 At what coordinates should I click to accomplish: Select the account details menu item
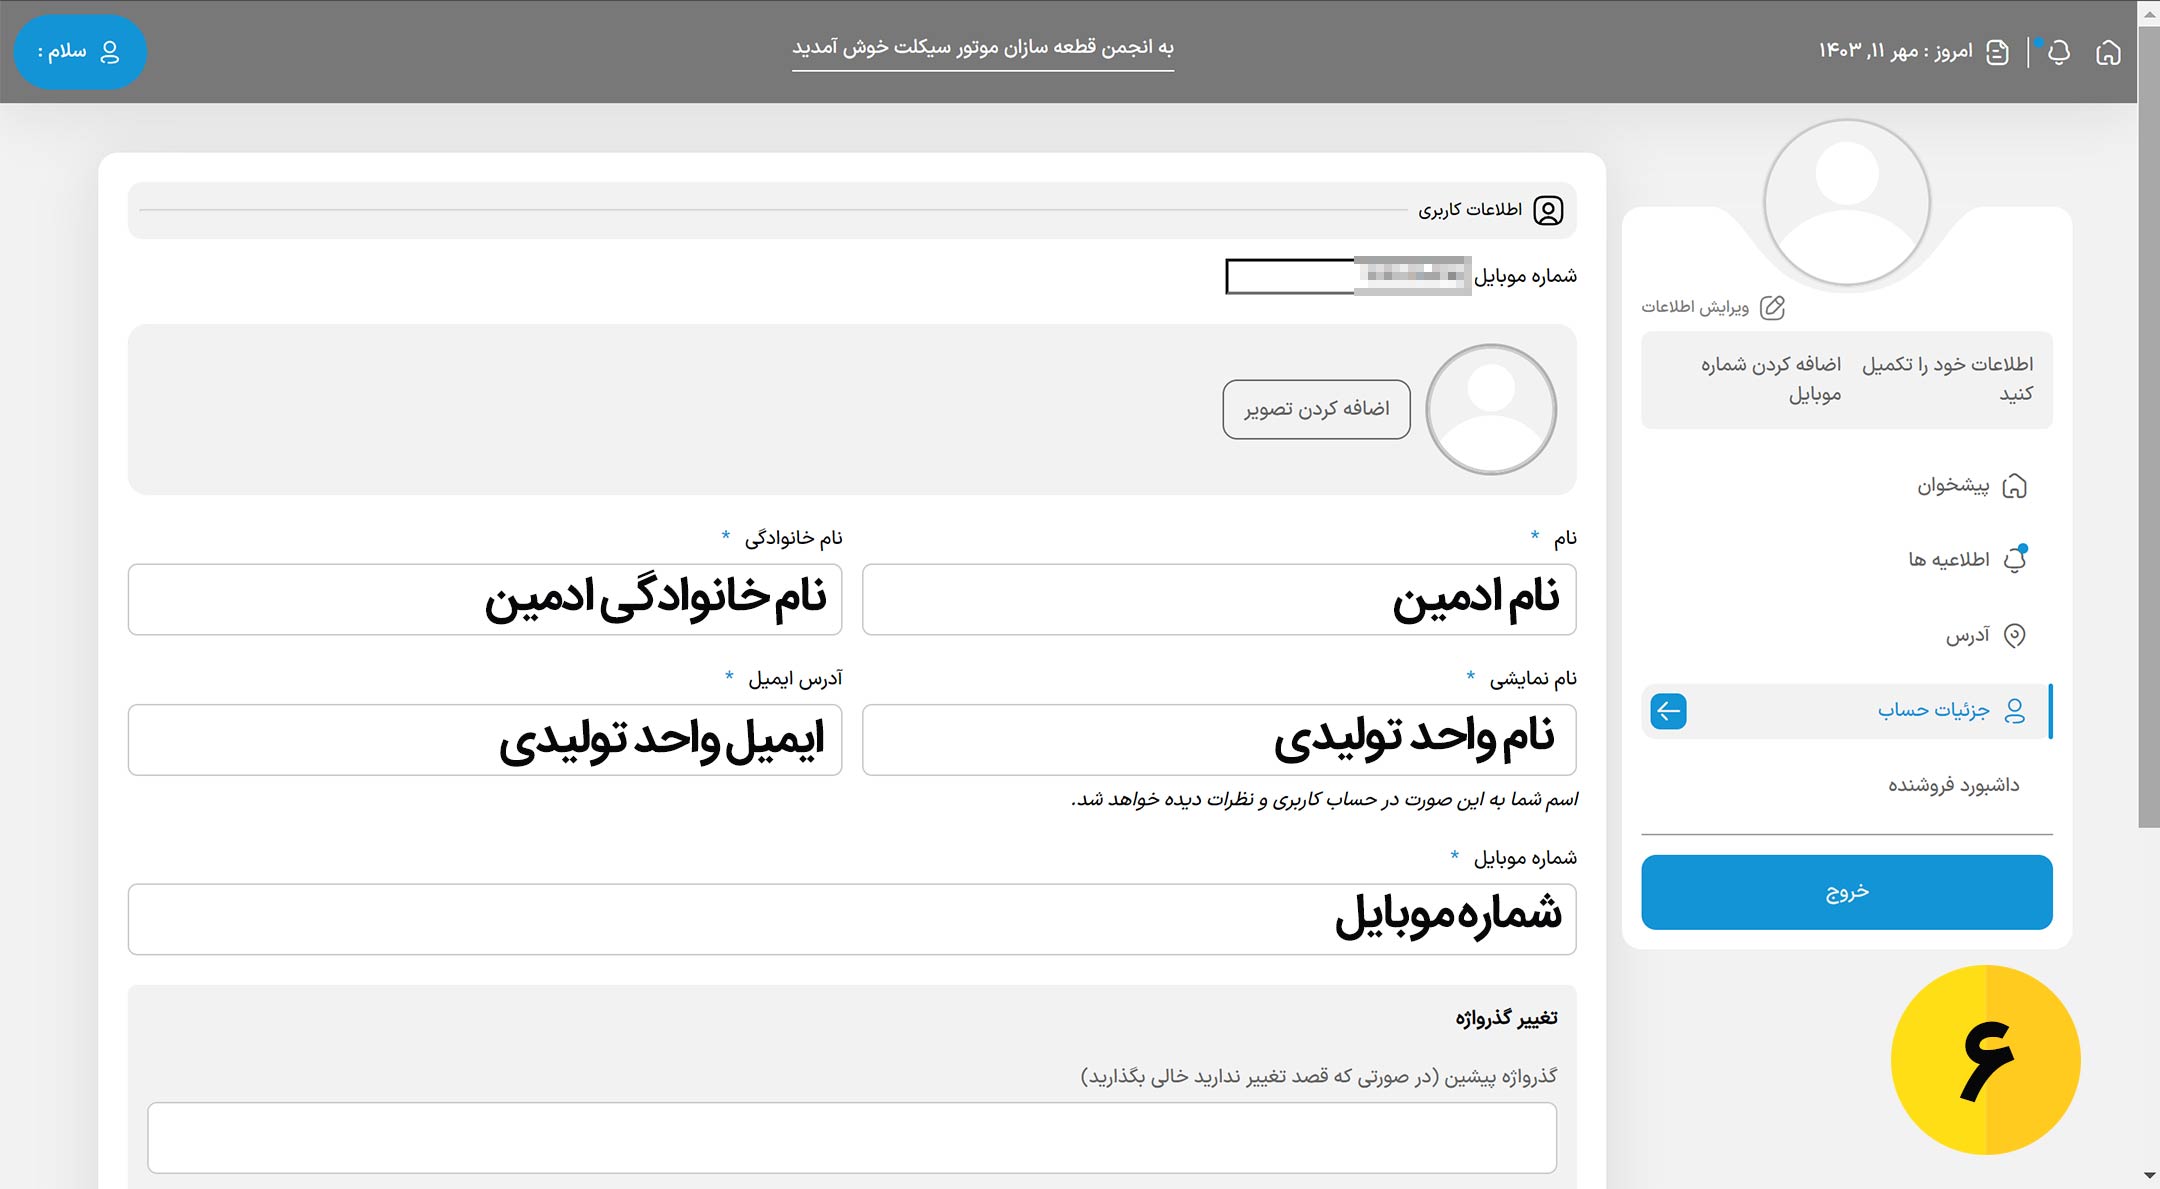point(1933,710)
